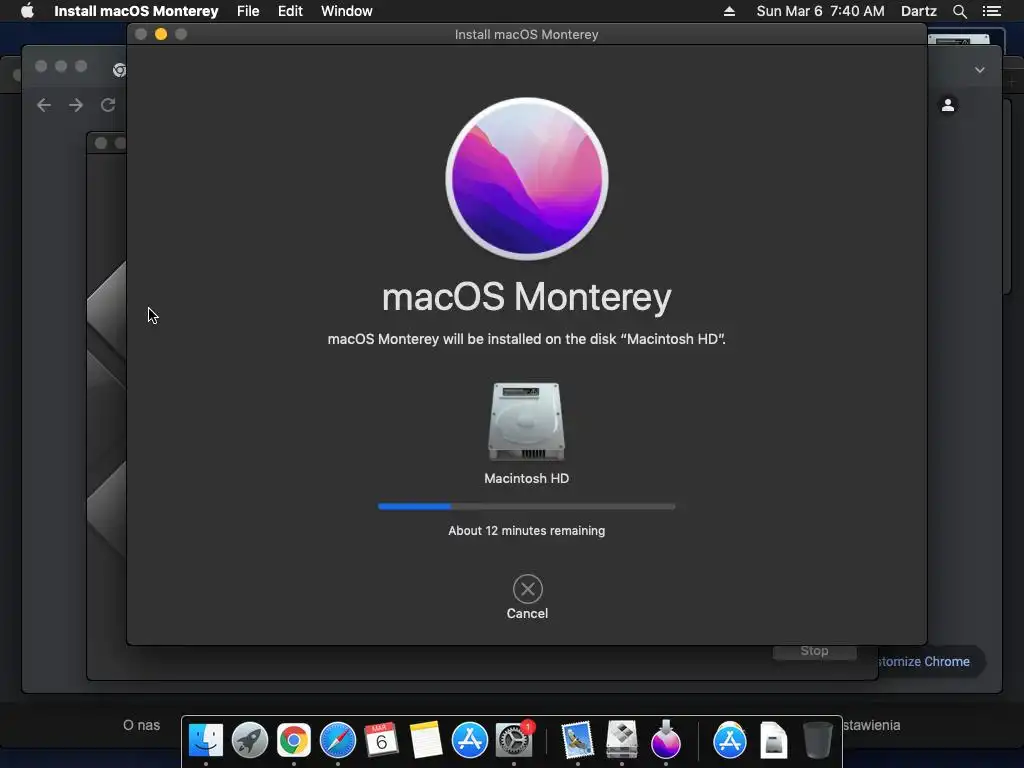This screenshot has width=1024, height=768.
Task: Open Notes from the Dock
Action: [426, 740]
